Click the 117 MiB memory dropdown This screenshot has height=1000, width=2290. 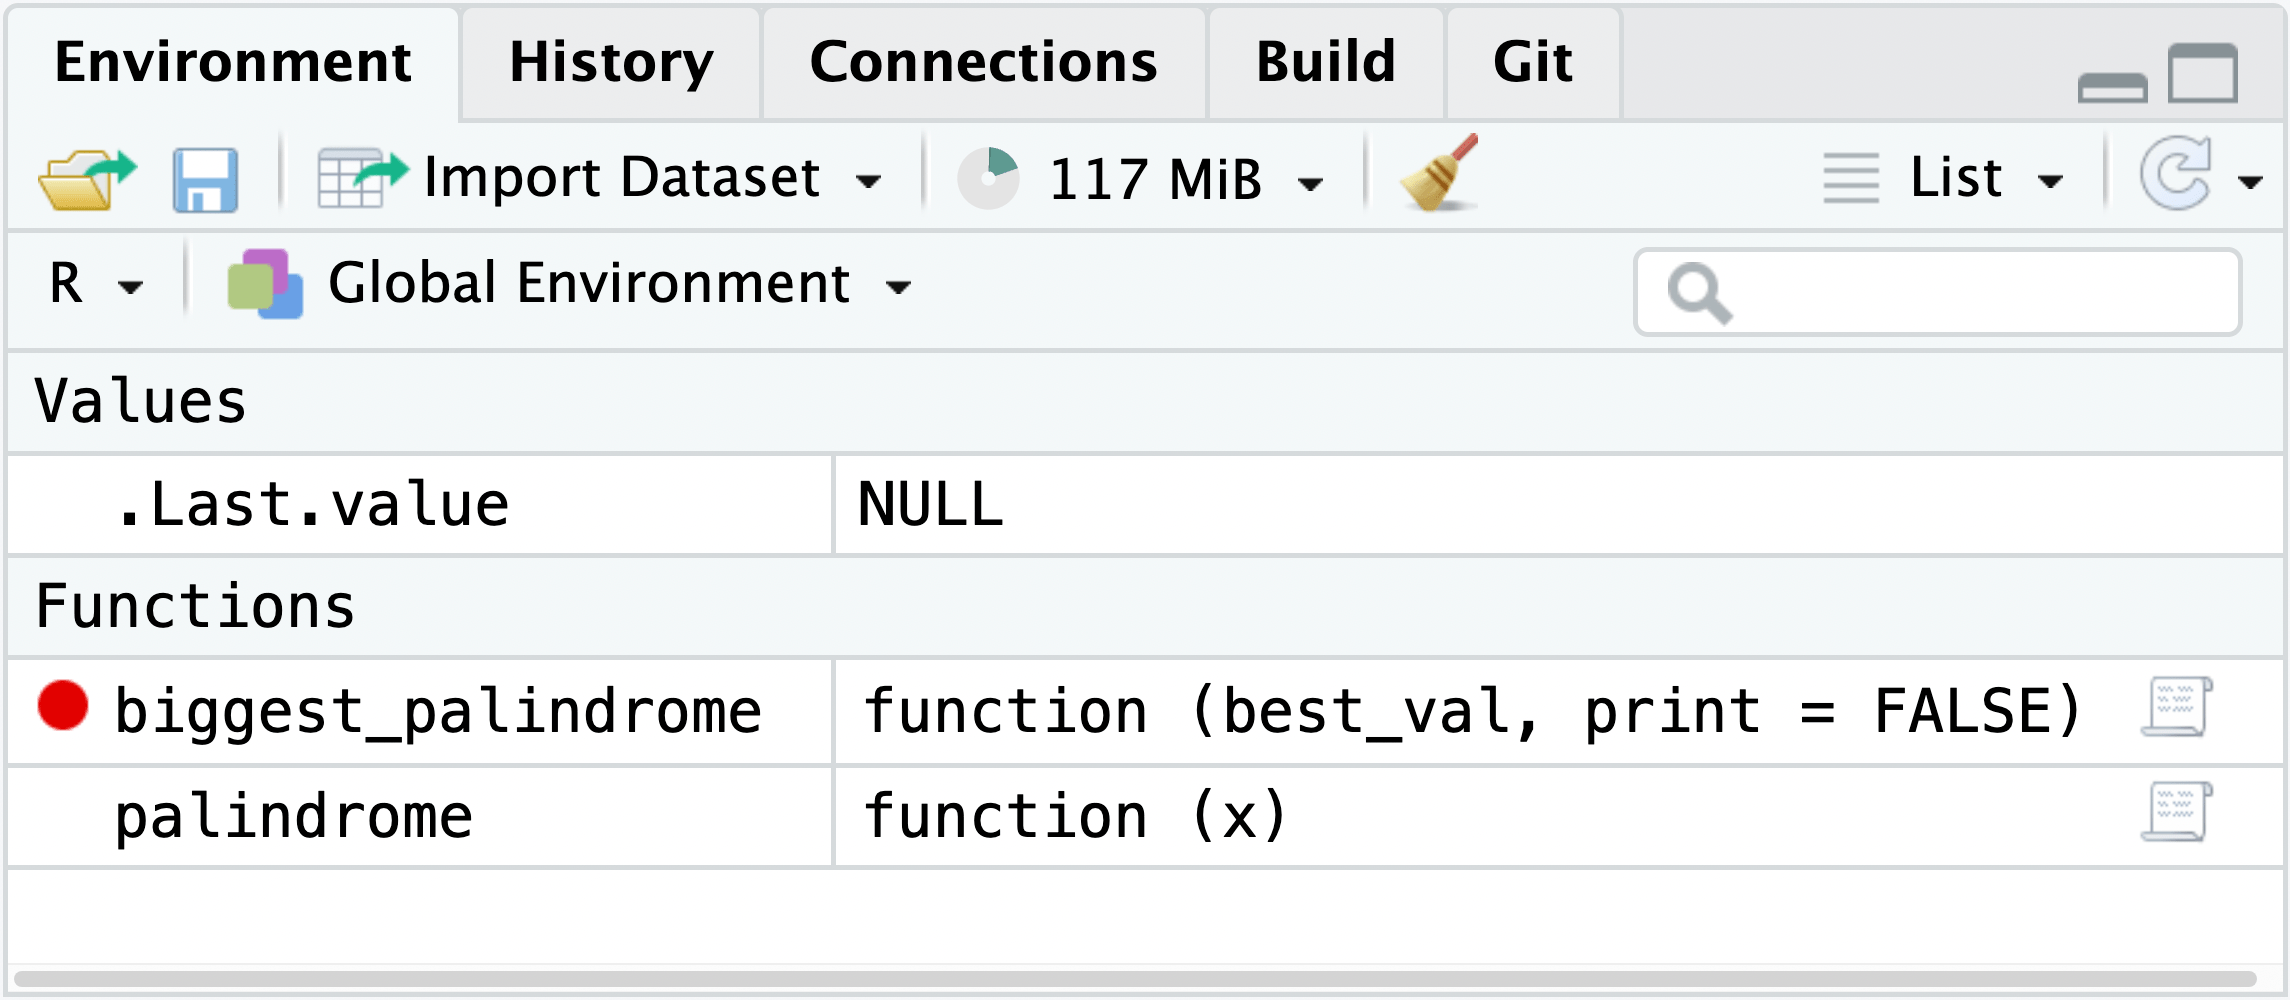click(x=1311, y=180)
